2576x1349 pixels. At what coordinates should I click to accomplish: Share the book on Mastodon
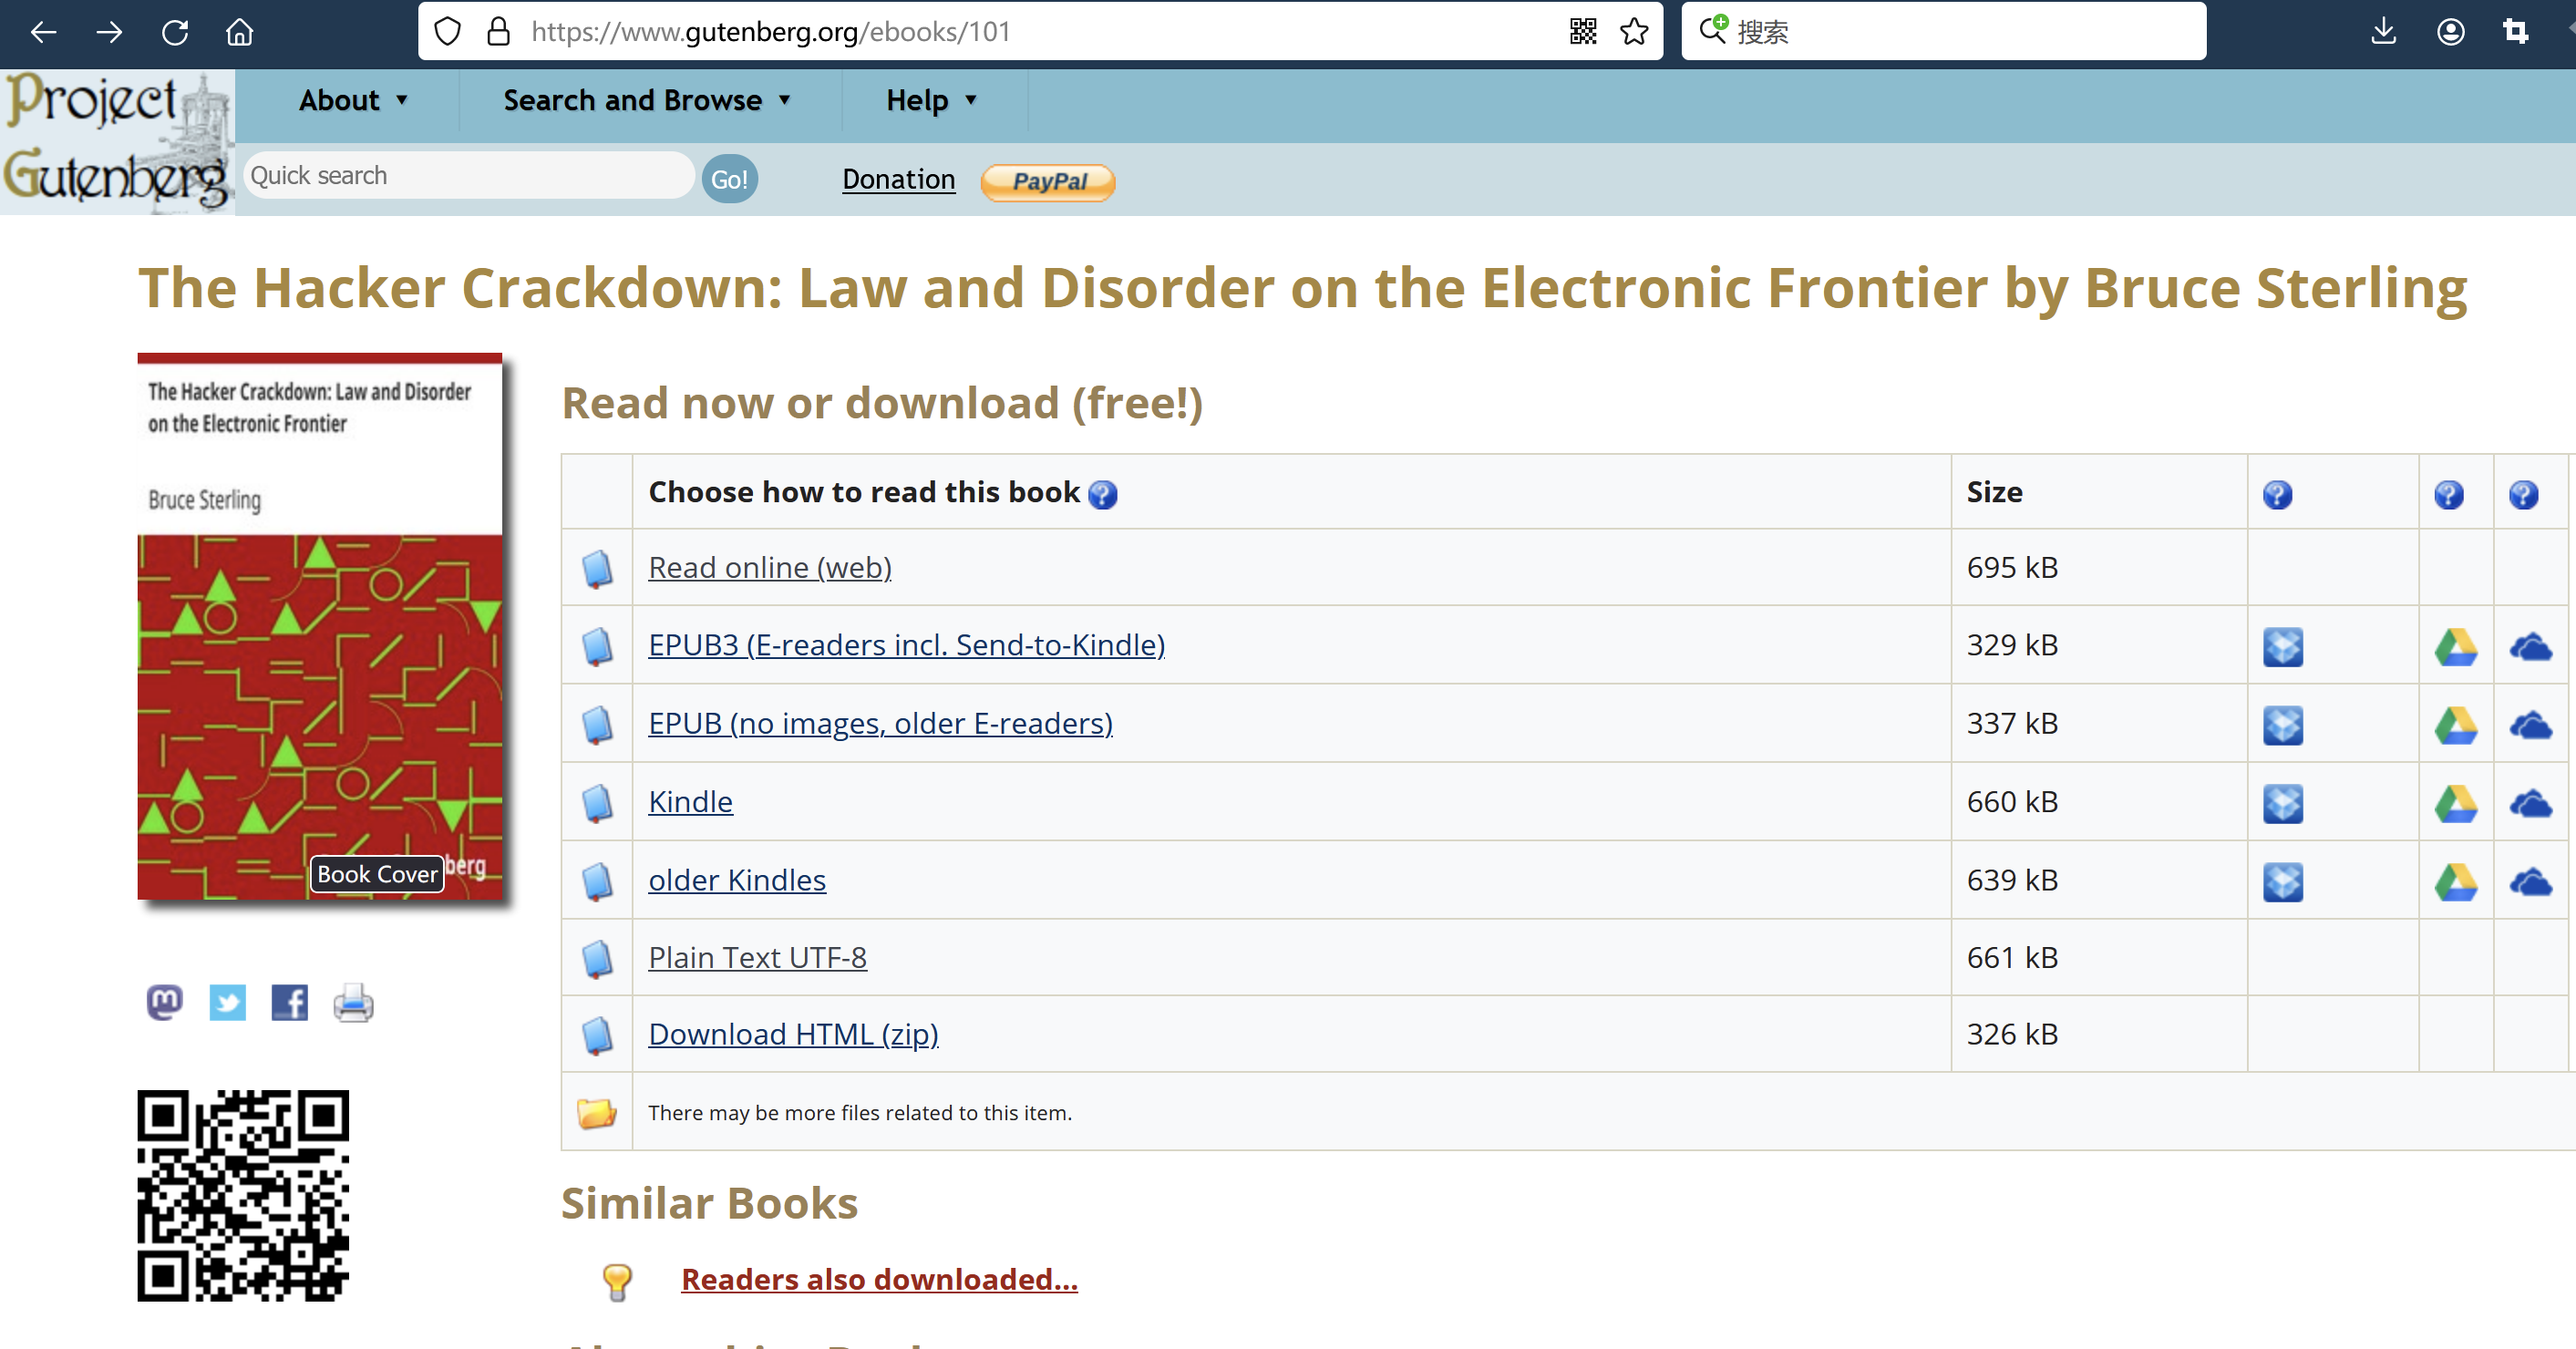pos(165,1002)
